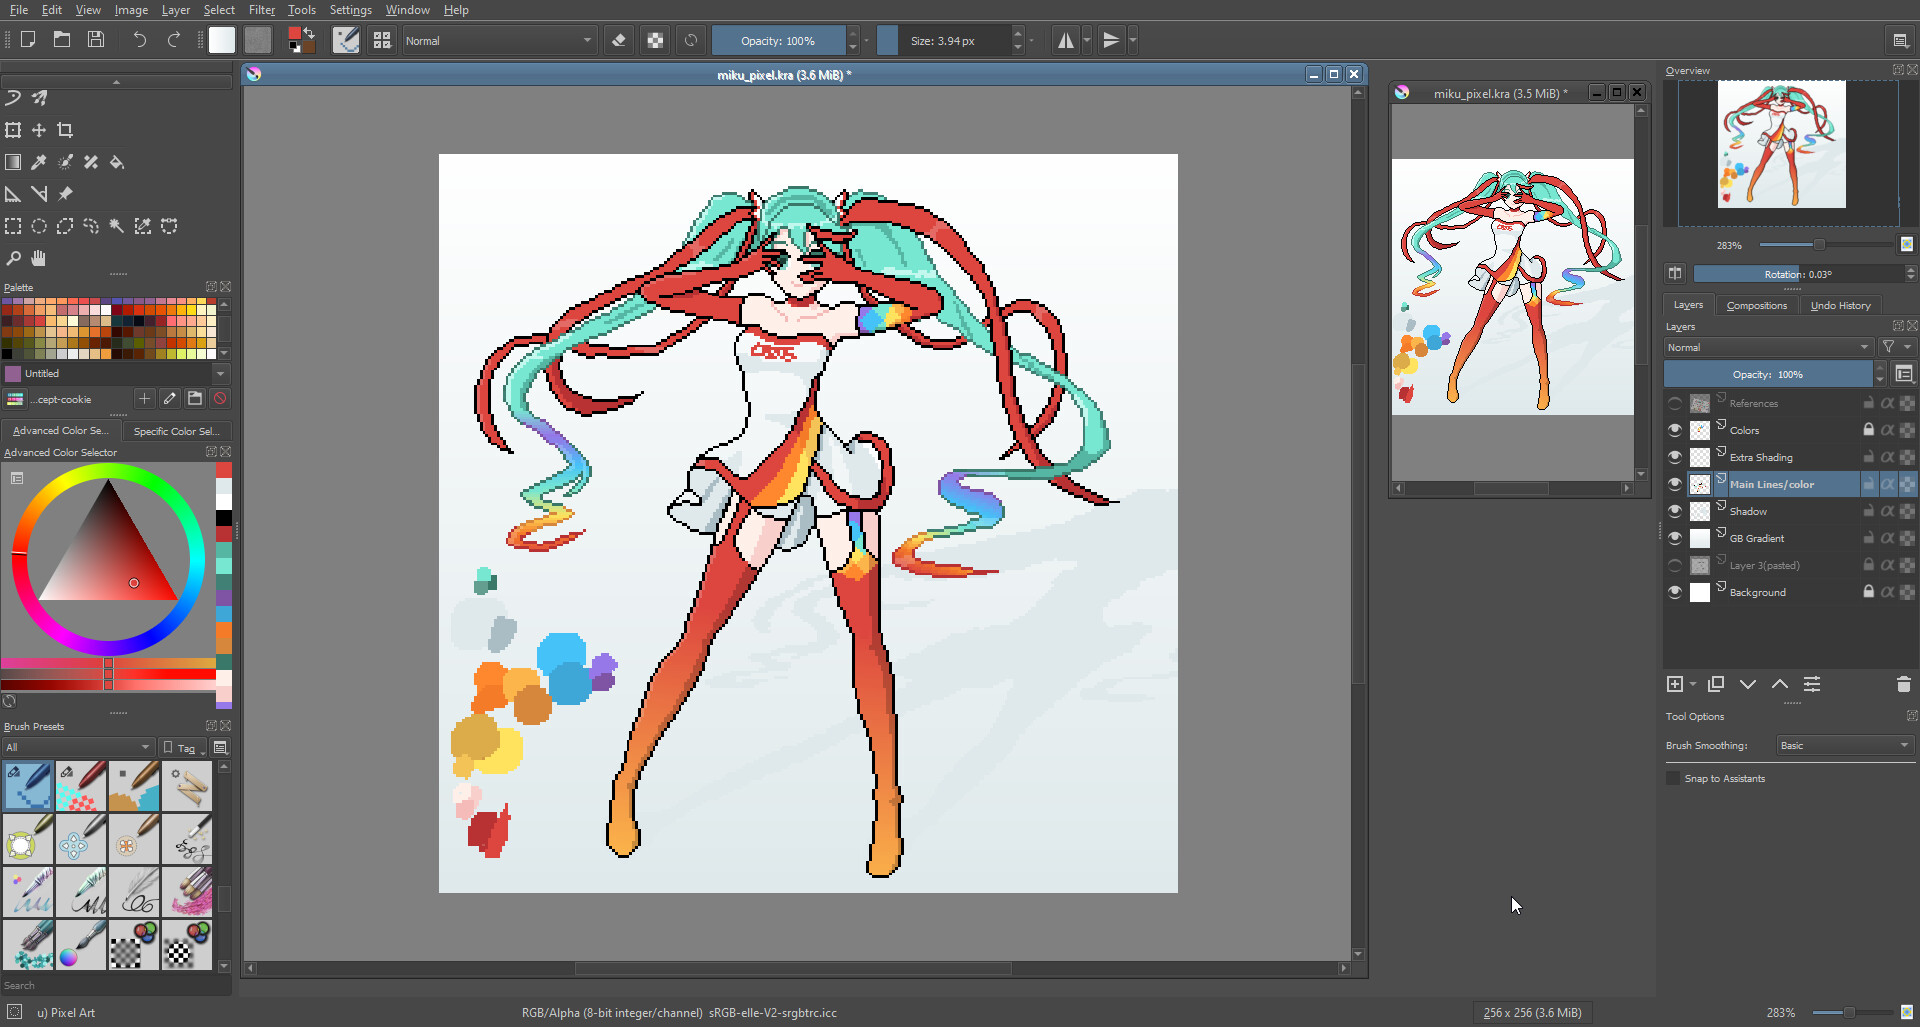The width and height of the screenshot is (1920, 1027).
Task: Select the Color Sampler eyedropper tool
Action: pyautogui.click(x=39, y=162)
